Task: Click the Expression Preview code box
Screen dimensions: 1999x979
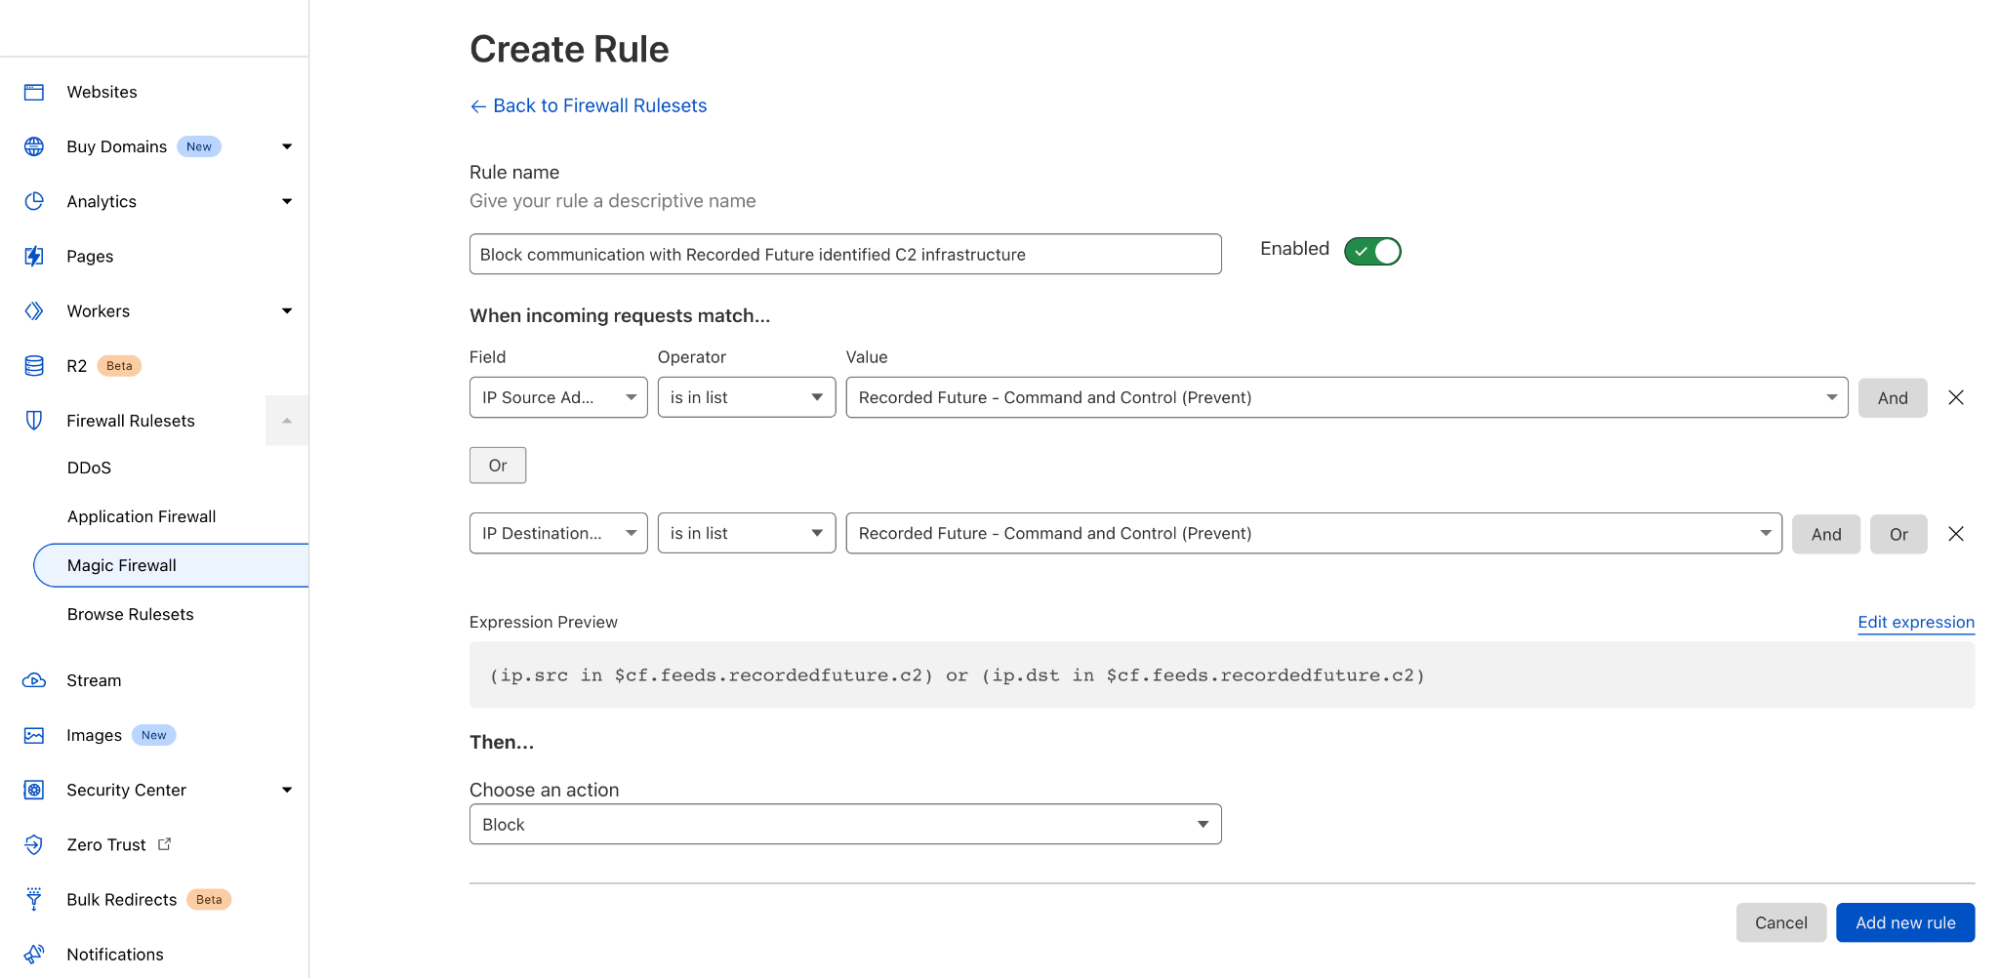Action: pyautogui.click(x=1221, y=676)
